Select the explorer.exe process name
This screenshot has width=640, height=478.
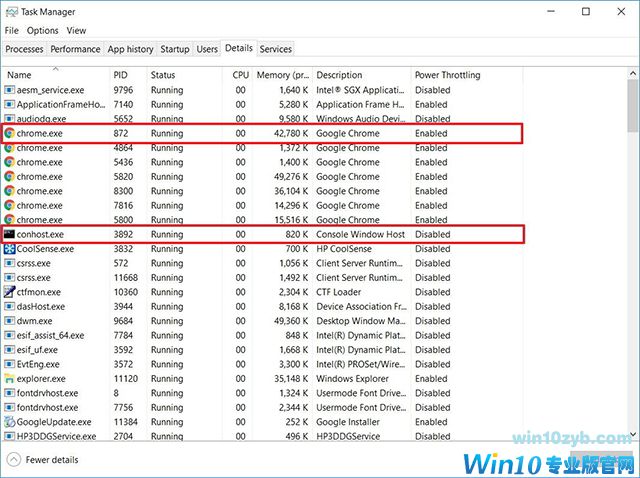tap(41, 379)
